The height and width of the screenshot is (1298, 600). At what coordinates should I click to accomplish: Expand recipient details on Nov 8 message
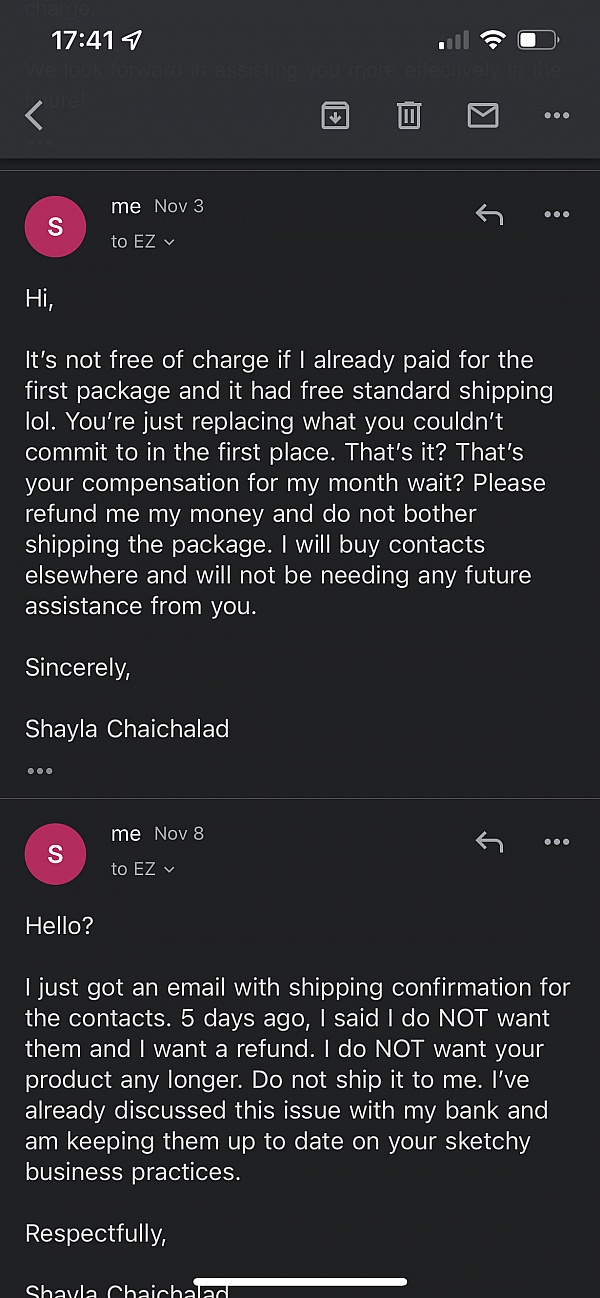(143, 869)
